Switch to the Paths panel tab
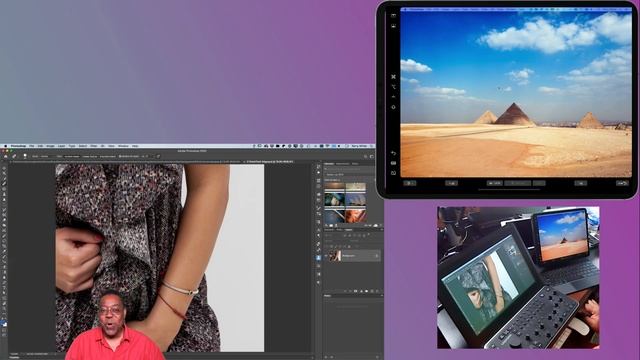 [x=339, y=230]
